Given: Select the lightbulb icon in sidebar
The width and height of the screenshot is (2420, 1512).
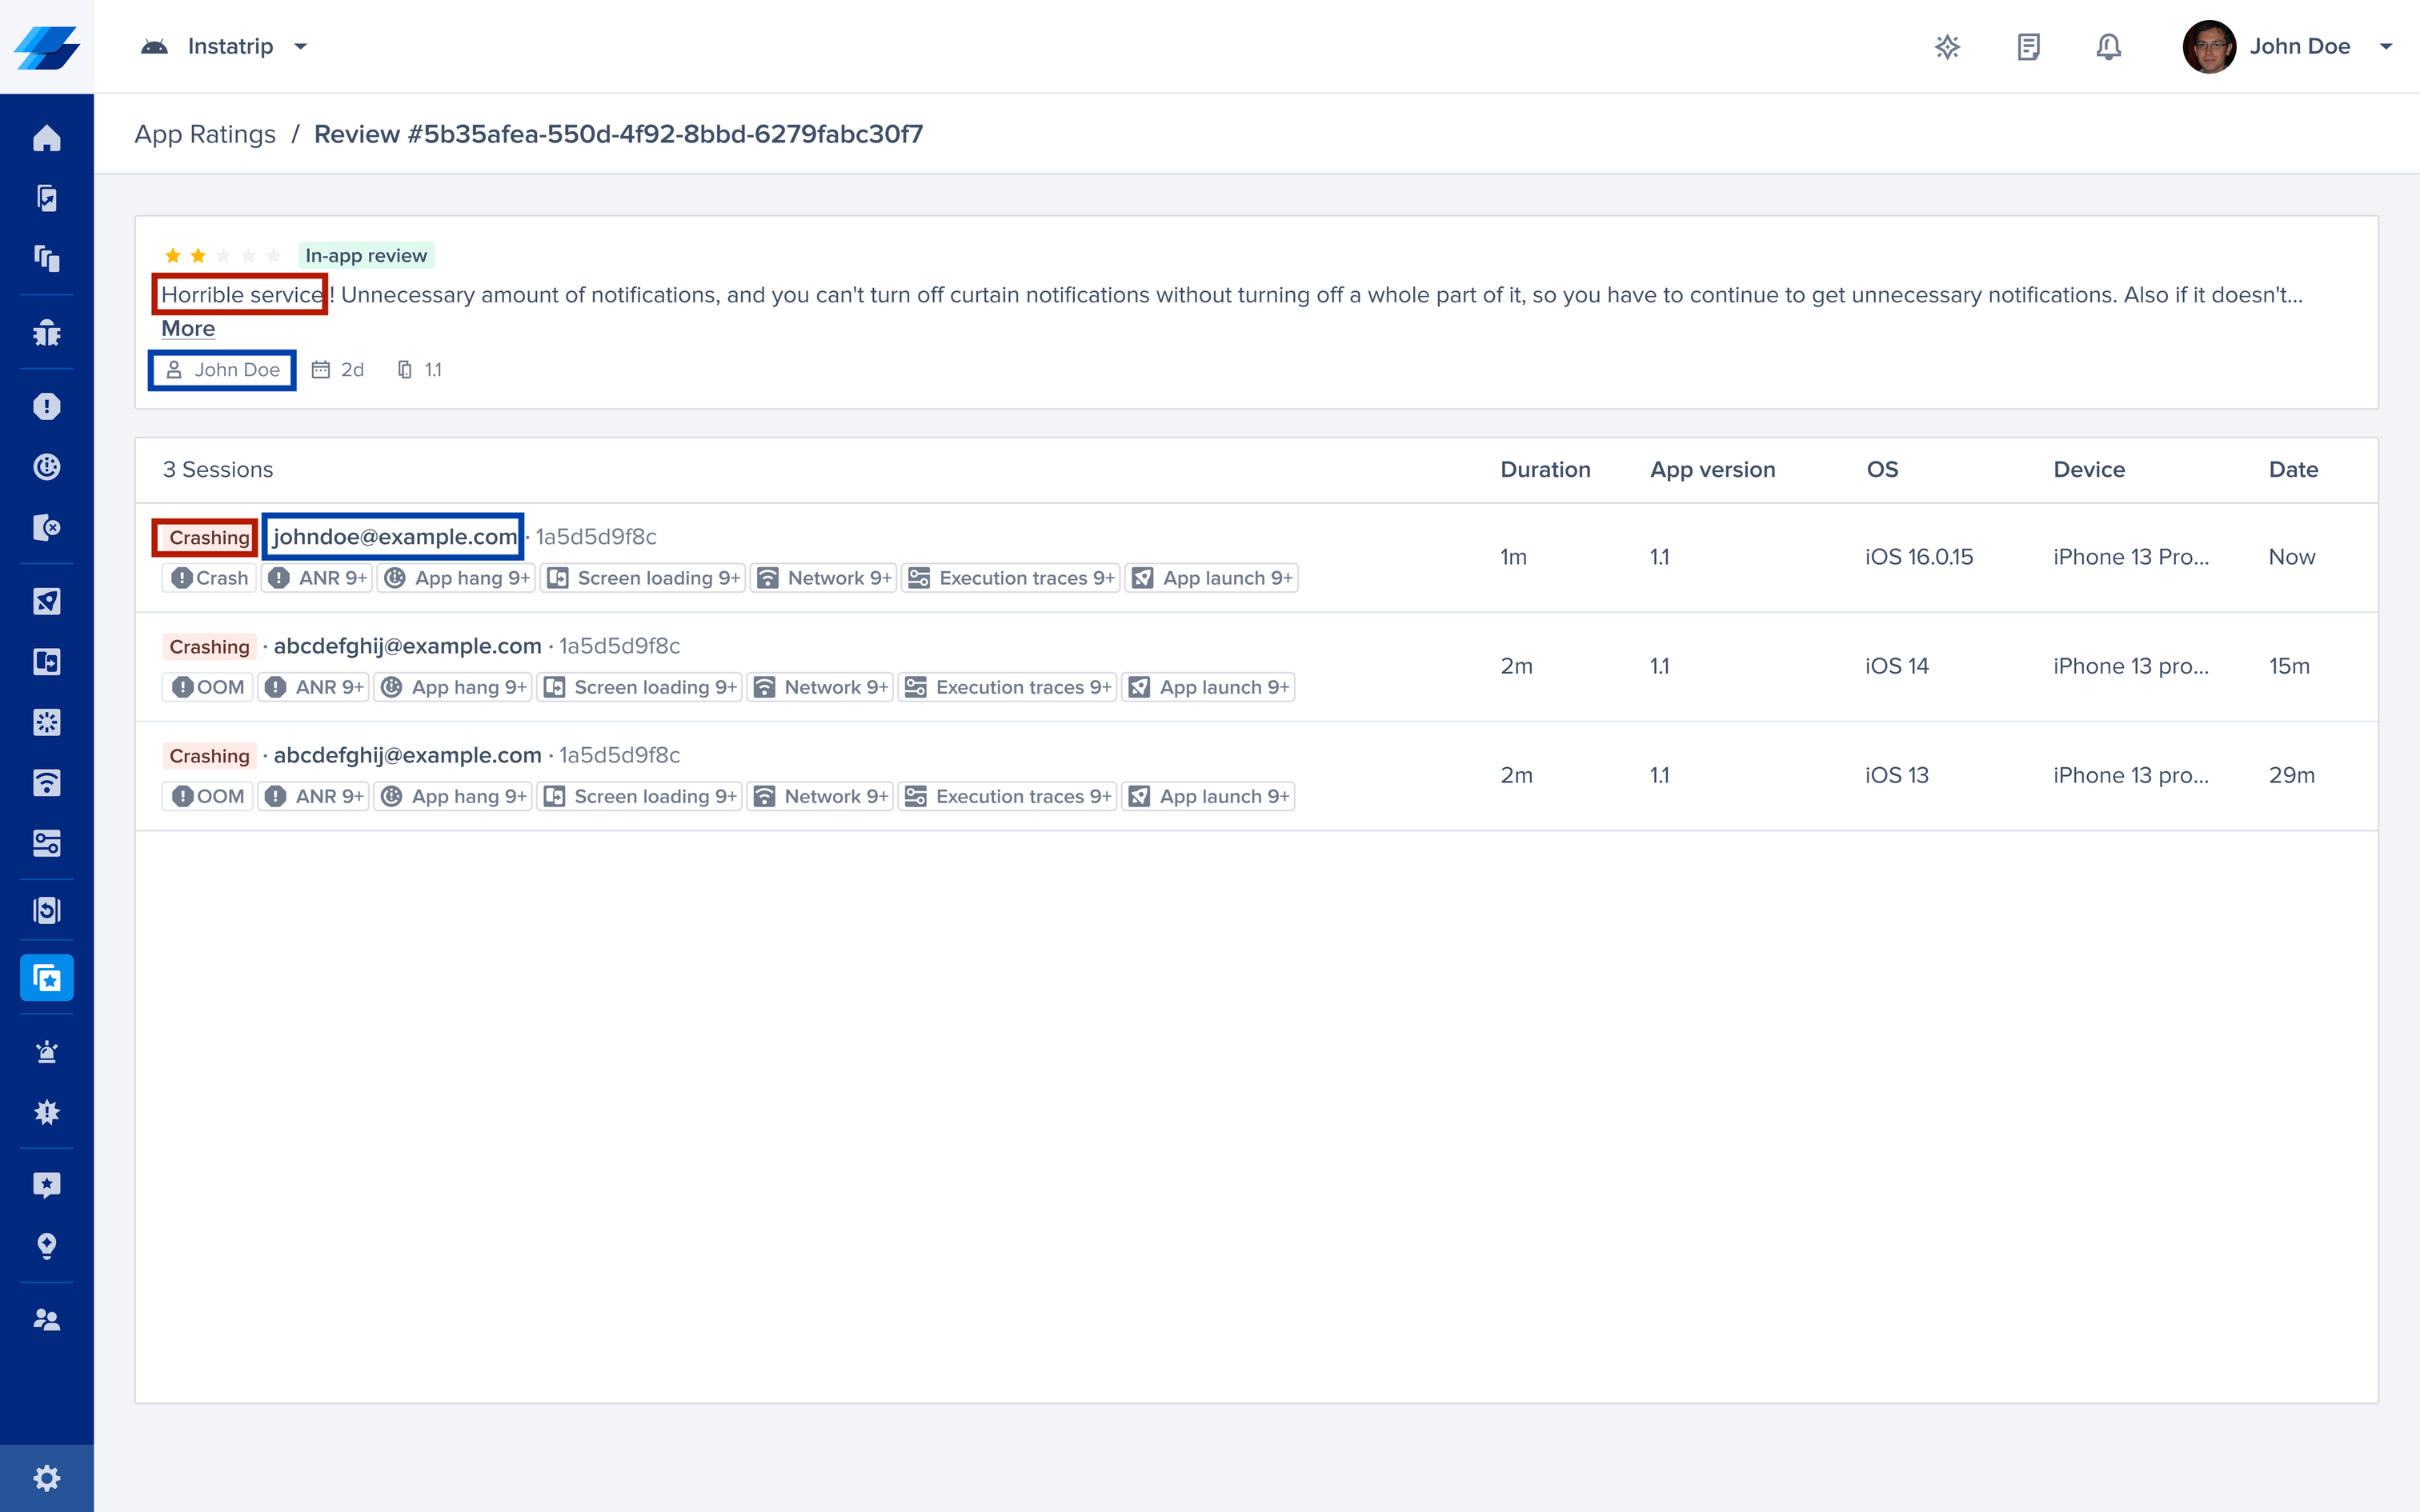Looking at the screenshot, I should coord(46,1246).
